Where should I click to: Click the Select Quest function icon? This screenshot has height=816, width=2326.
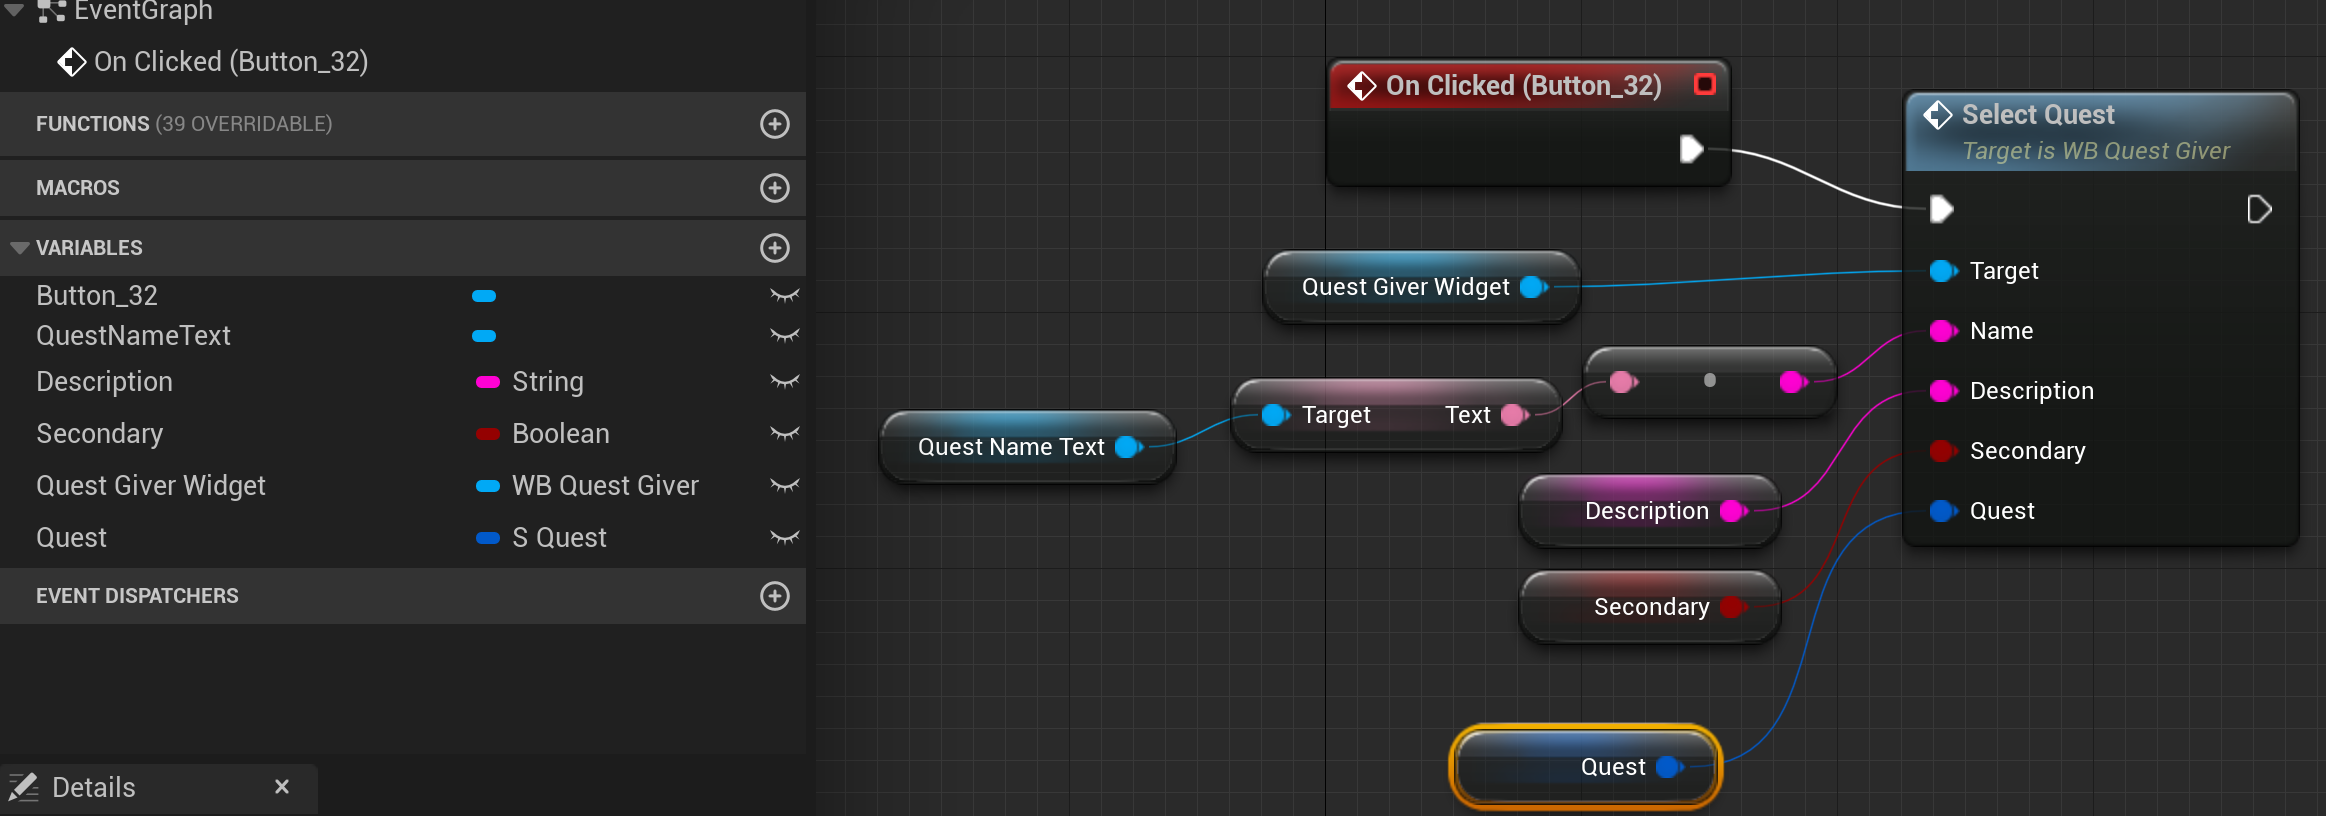(x=1938, y=115)
